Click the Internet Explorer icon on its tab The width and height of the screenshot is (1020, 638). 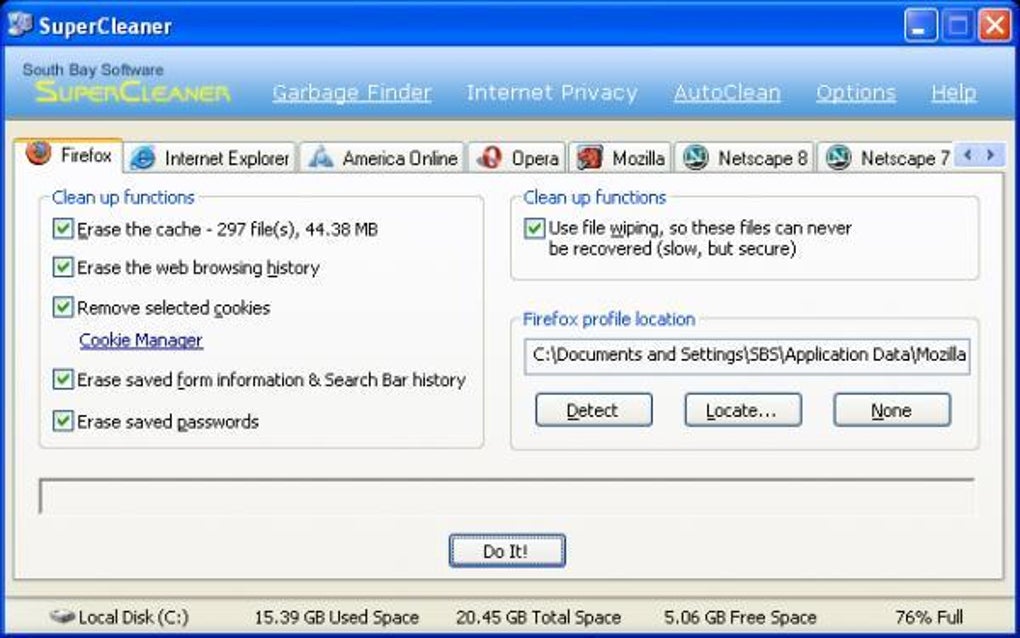coord(142,158)
